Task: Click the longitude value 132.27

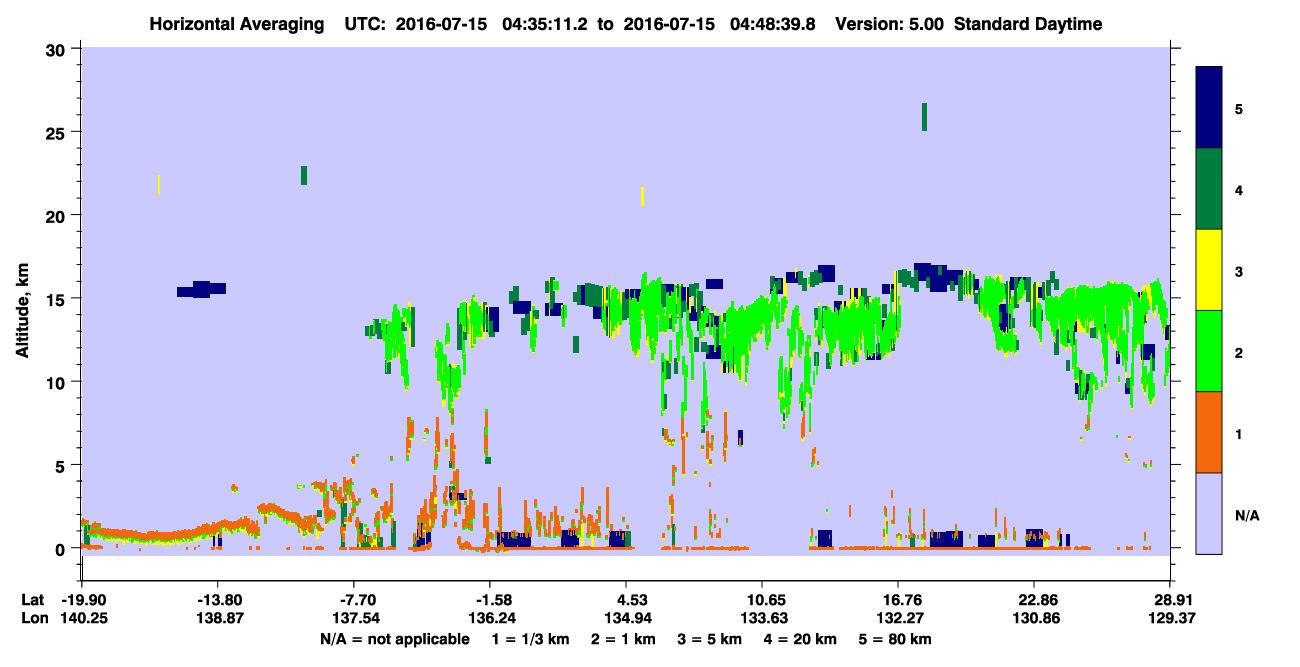Action: coord(898,618)
